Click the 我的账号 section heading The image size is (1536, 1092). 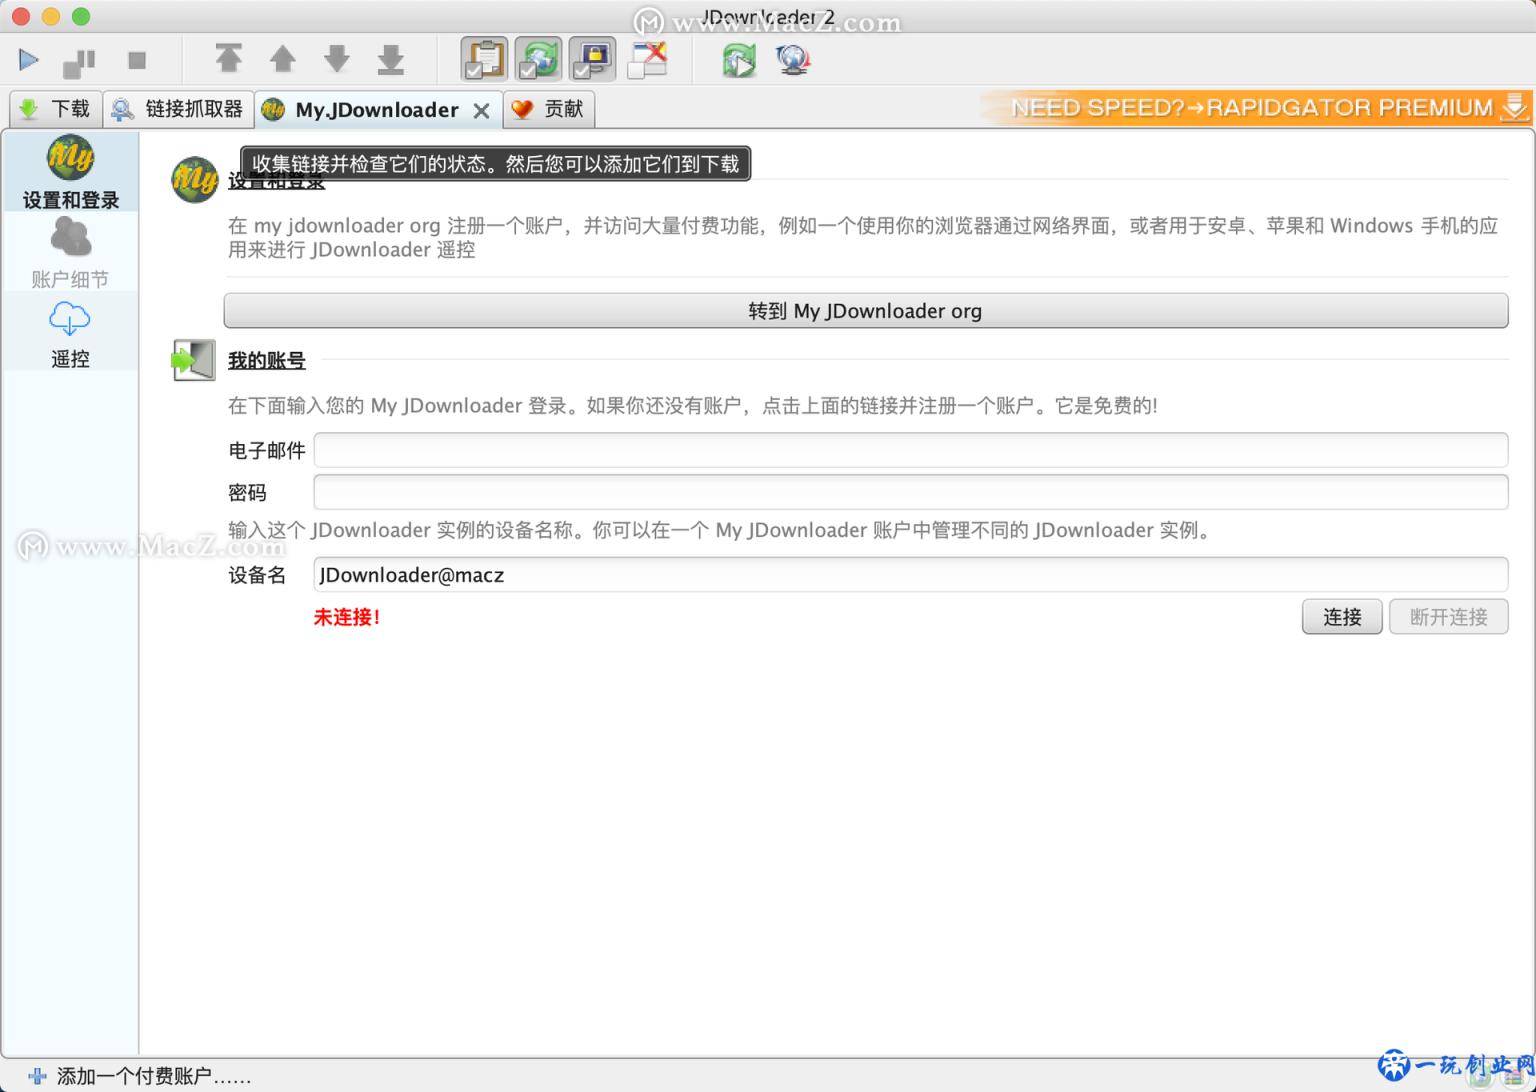(x=266, y=360)
